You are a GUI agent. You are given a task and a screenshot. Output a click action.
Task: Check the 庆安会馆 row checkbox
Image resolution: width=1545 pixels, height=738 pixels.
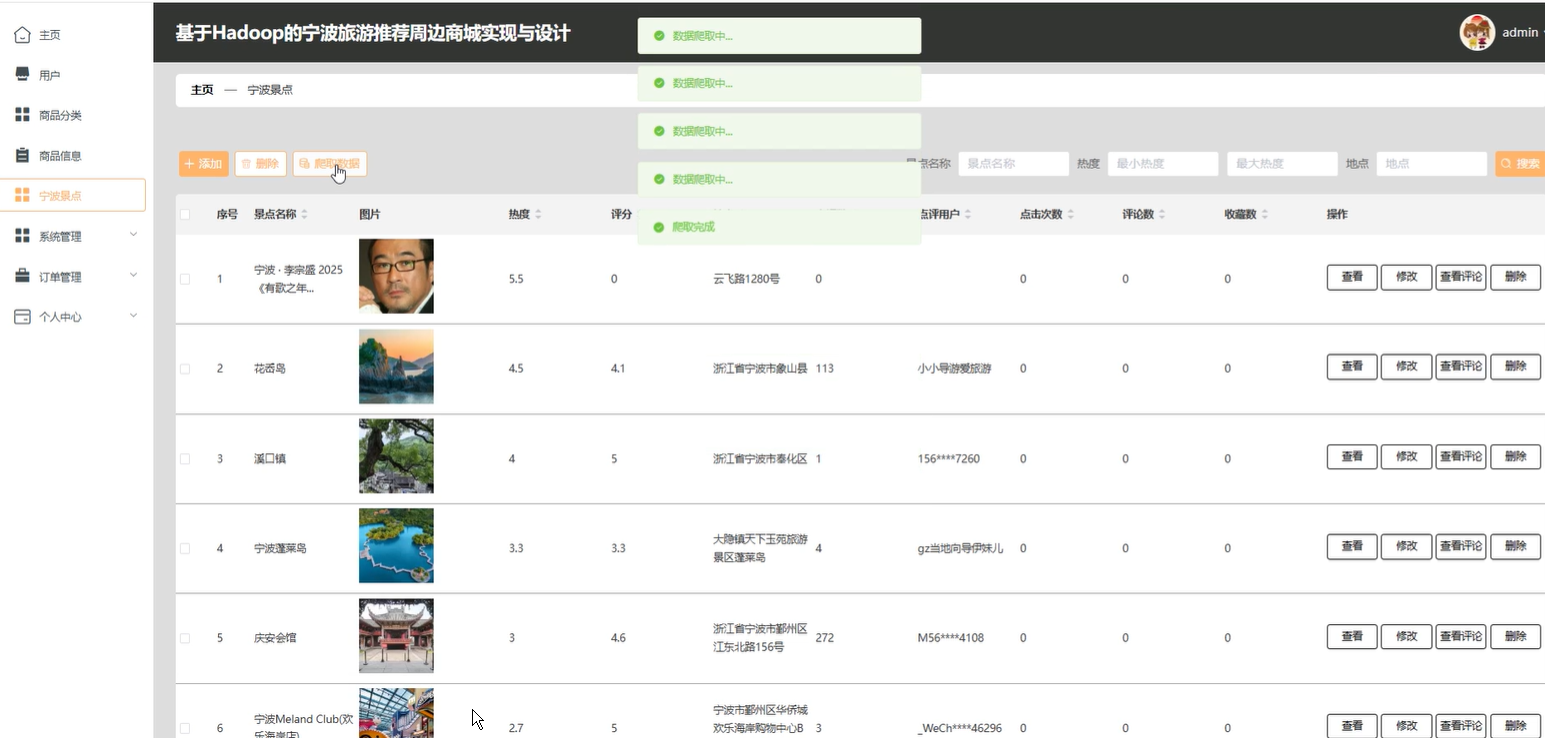pos(185,638)
